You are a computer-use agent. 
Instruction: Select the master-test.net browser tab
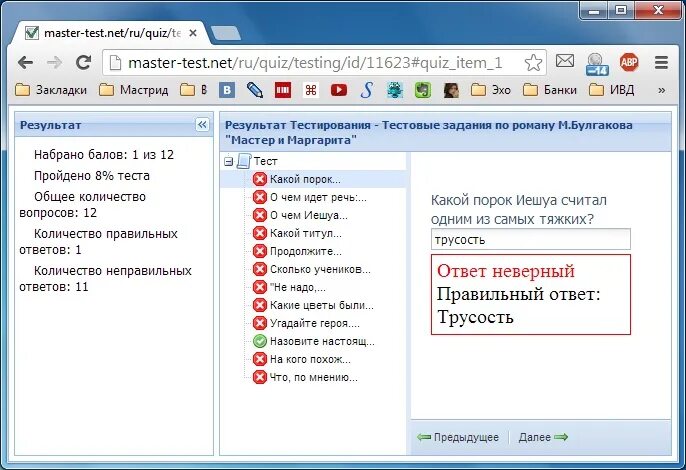pos(109,33)
